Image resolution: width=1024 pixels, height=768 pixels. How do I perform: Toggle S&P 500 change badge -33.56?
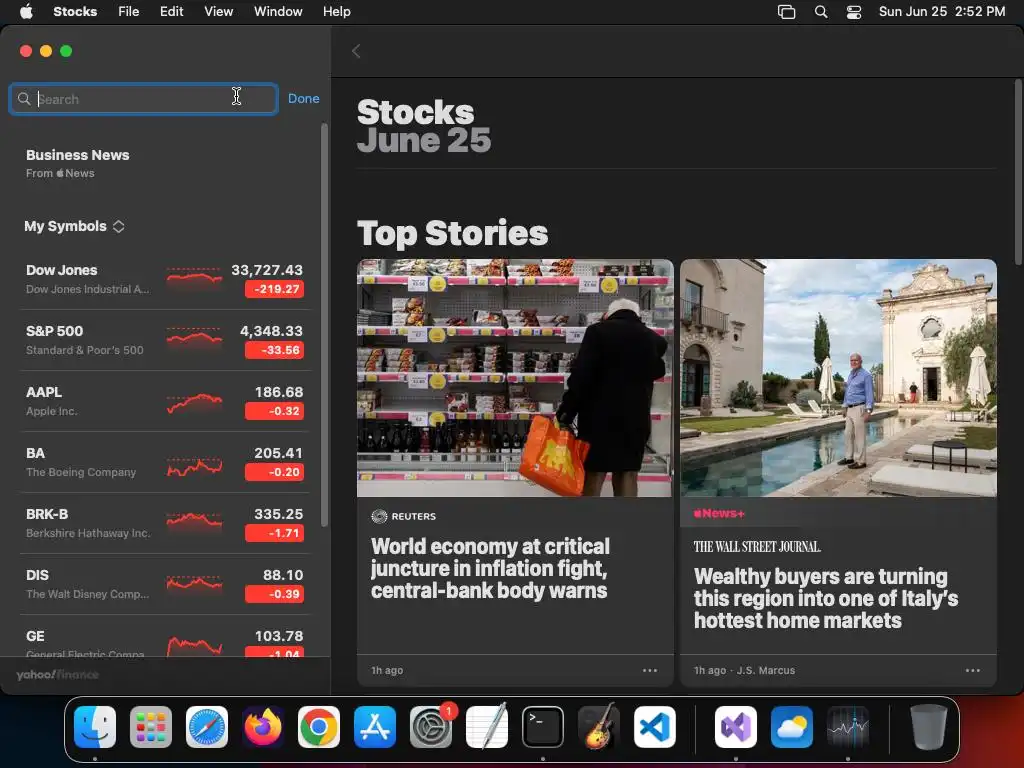[274, 350]
